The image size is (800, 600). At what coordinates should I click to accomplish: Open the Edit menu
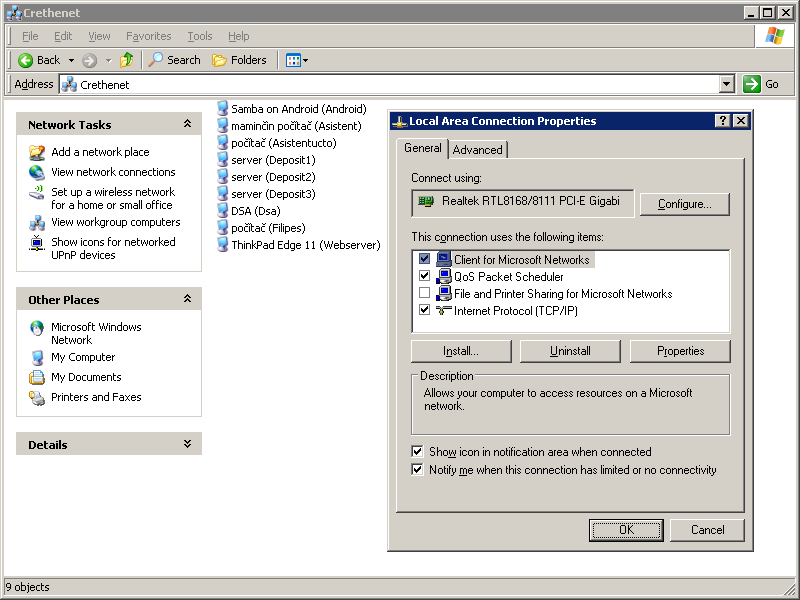click(x=63, y=36)
